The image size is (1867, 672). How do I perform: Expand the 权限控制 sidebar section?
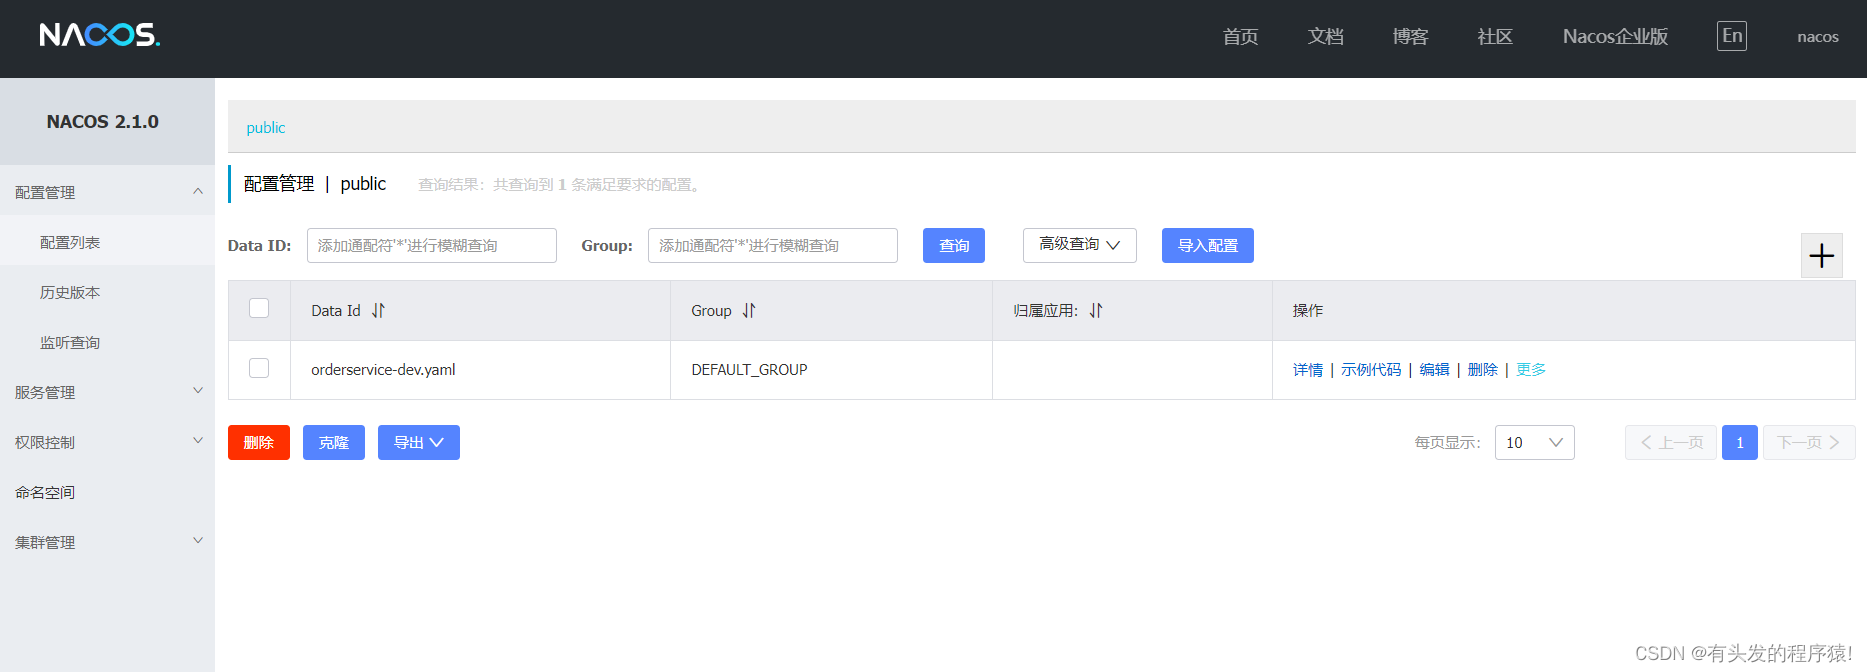click(107, 442)
